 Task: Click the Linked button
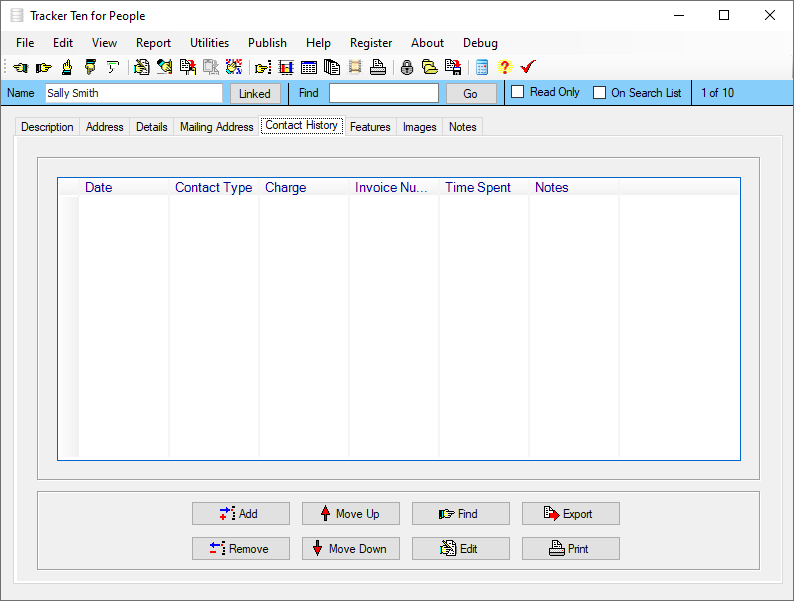[255, 94]
